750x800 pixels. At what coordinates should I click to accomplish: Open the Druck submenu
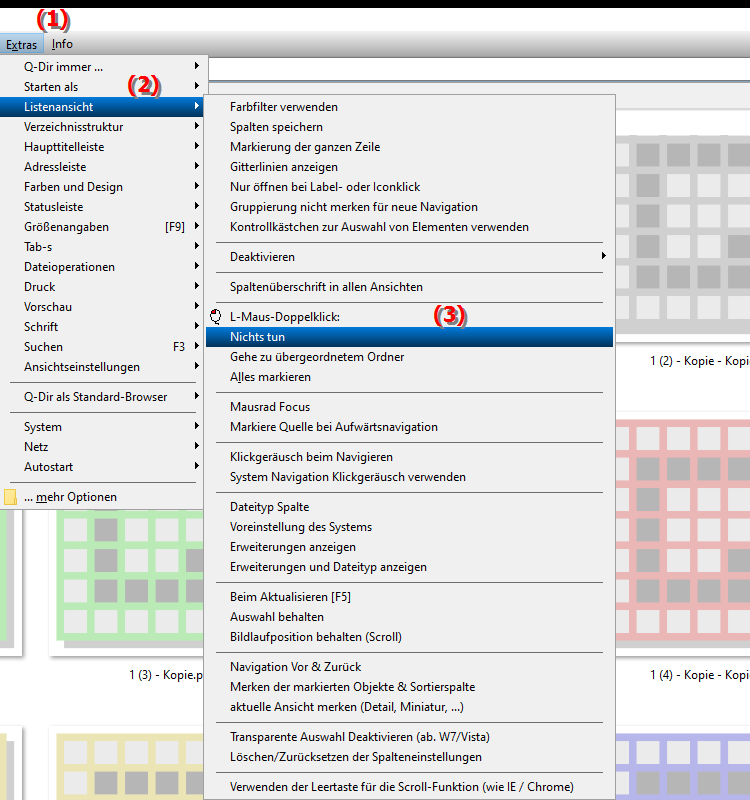[x=102, y=287]
